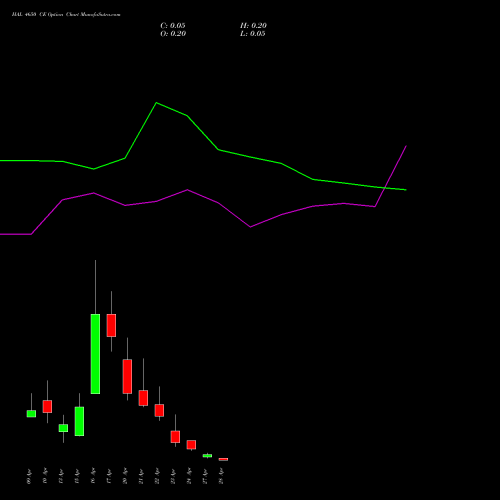Select the tallest green candlestick body

(x=95, y=354)
